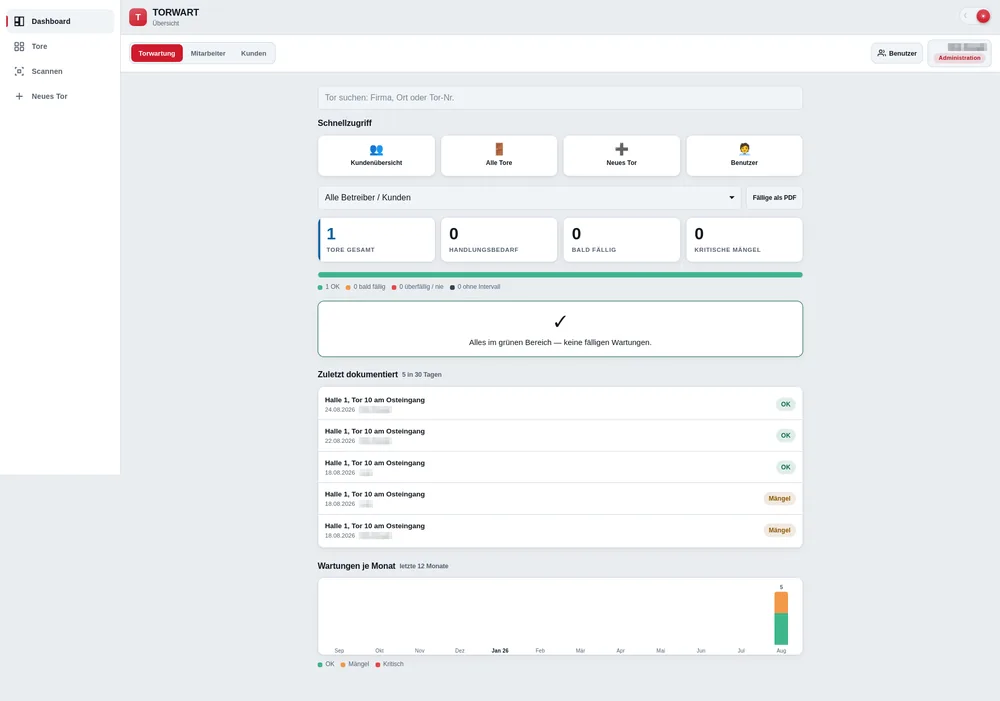
Task: Click the Tore Gesamt stat card
Action: point(376,240)
